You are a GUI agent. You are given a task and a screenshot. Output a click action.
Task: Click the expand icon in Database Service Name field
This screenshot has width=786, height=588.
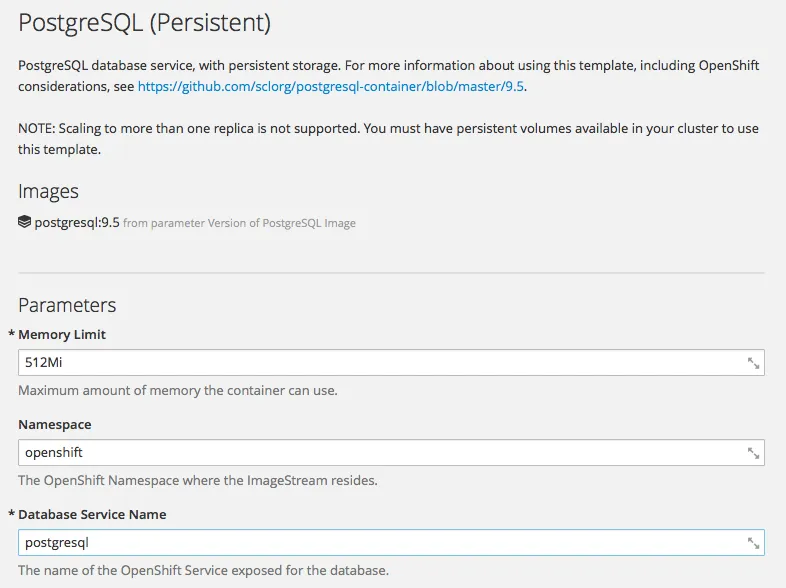pos(754,543)
